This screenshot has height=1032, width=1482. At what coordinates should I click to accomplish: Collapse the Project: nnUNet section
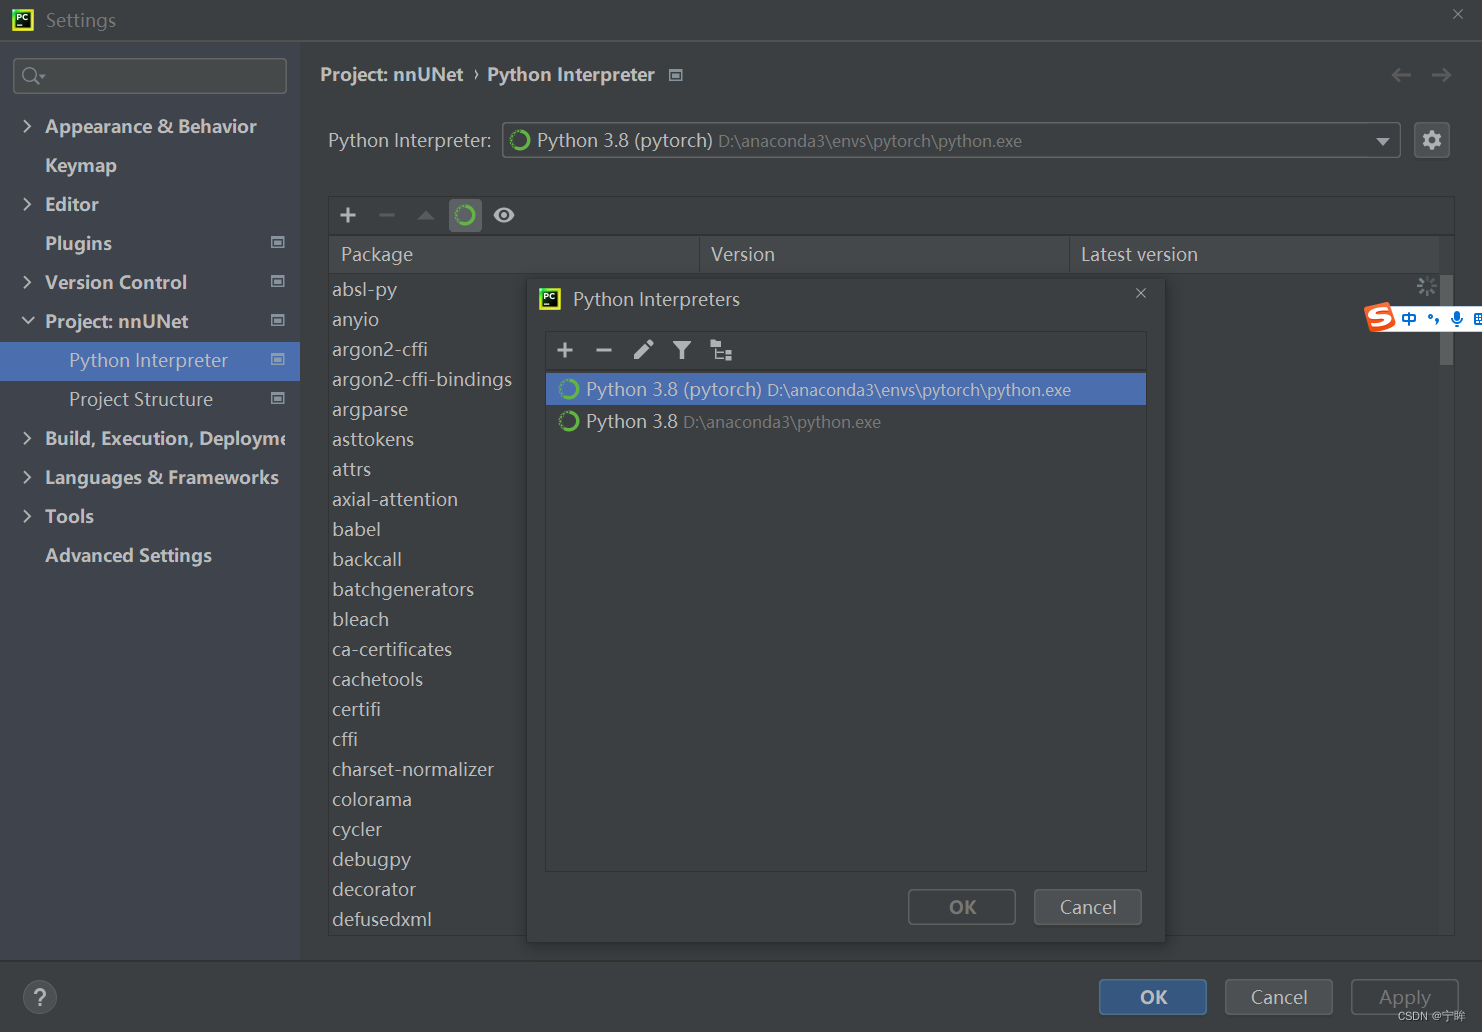pyautogui.click(x=27, y=321)
